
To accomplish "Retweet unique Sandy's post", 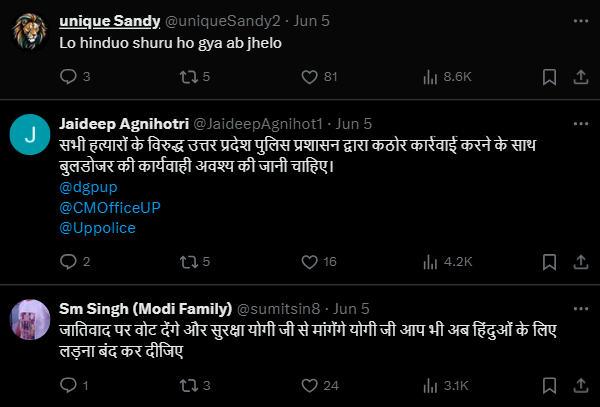I will [186, 76].
